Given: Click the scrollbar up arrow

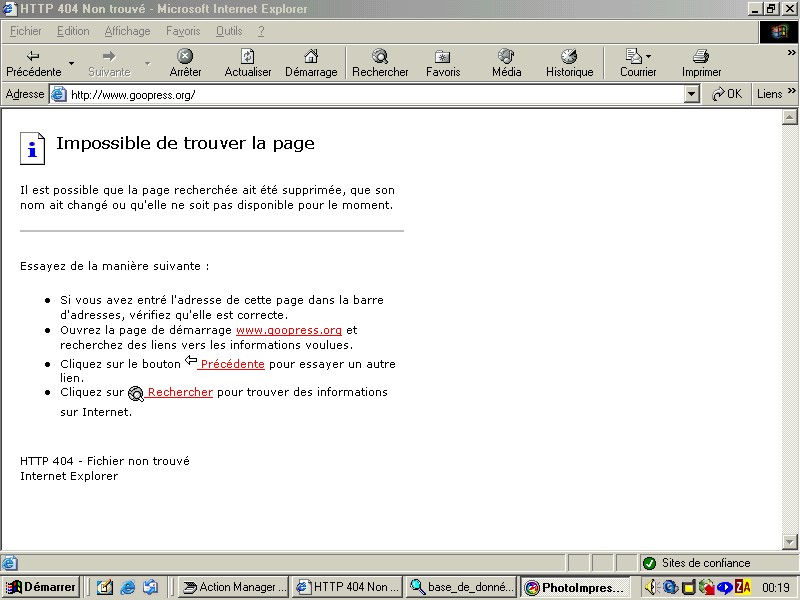Looking at the screenshot, I should (x=789, y=117).
